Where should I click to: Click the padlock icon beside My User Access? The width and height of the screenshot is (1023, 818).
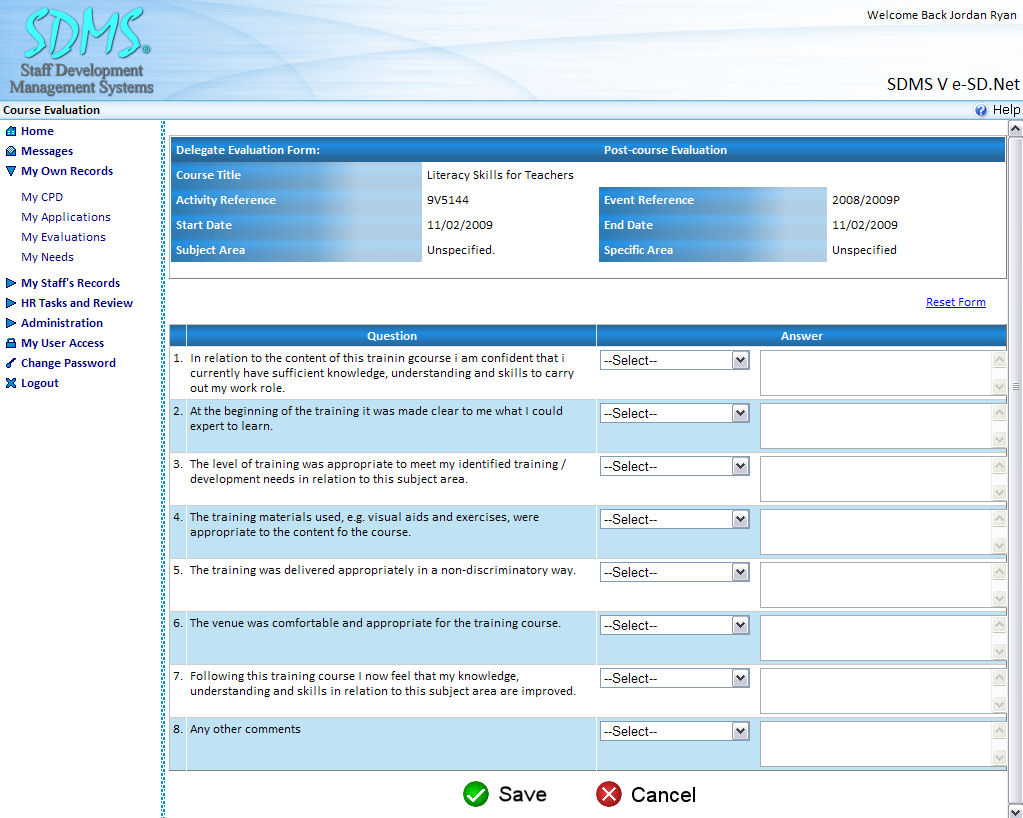[10, 343]
